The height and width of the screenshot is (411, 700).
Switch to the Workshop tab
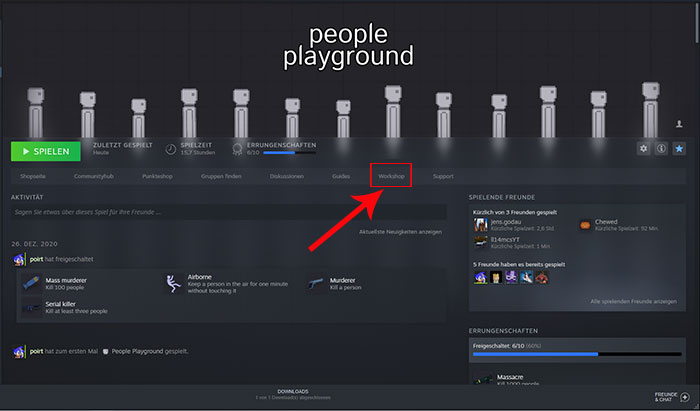391,176
